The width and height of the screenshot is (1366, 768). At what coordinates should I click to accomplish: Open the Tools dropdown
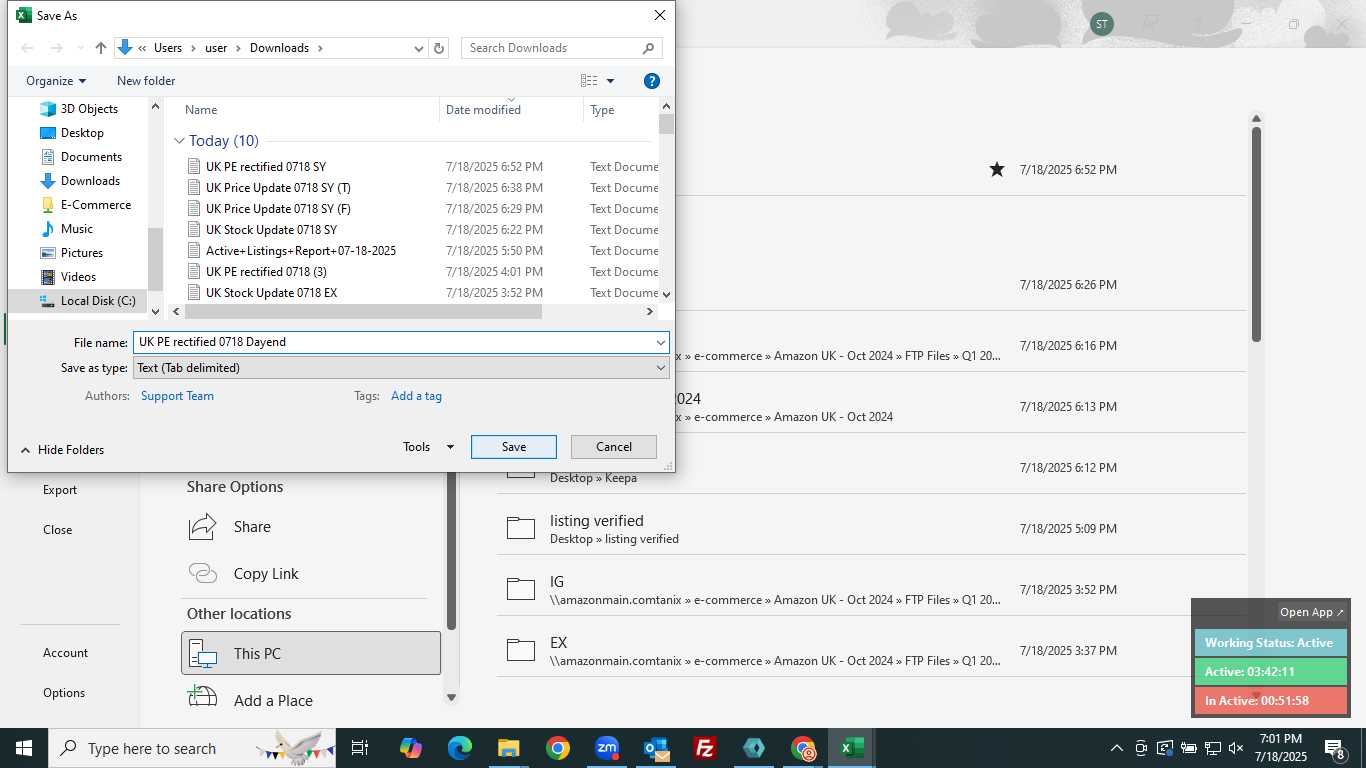tap(429, 447)
